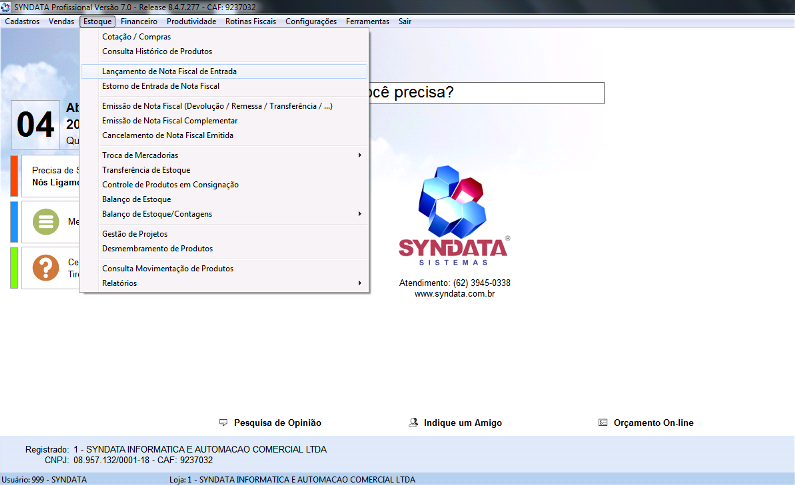Open Gestão de Projetos

224,234
